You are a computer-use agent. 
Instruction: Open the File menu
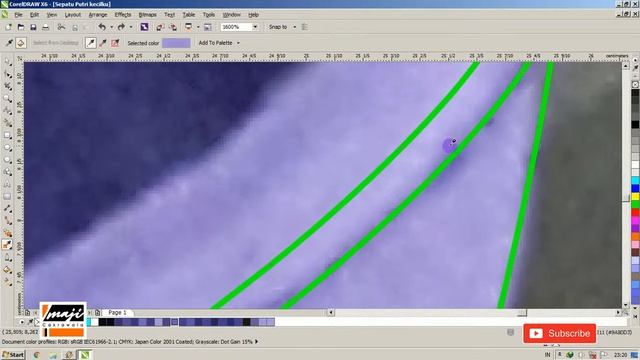click(x=18, y=15)
